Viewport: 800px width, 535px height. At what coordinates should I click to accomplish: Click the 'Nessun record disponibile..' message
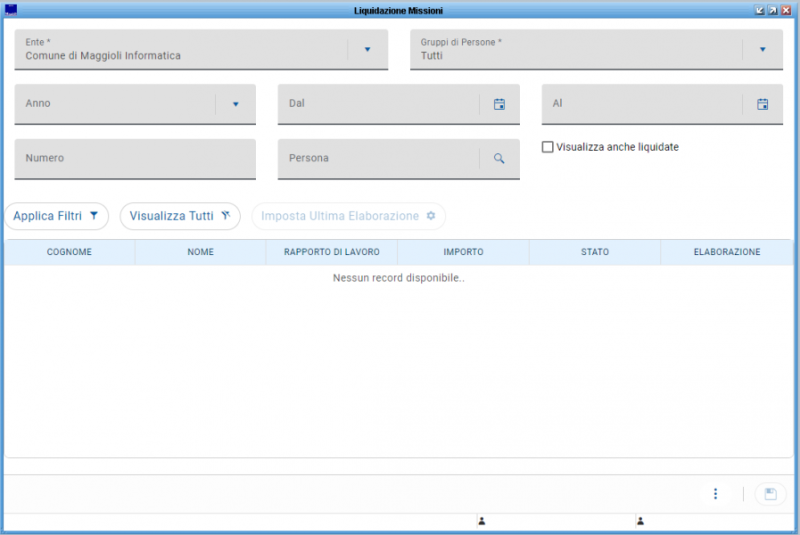[398, 278]
